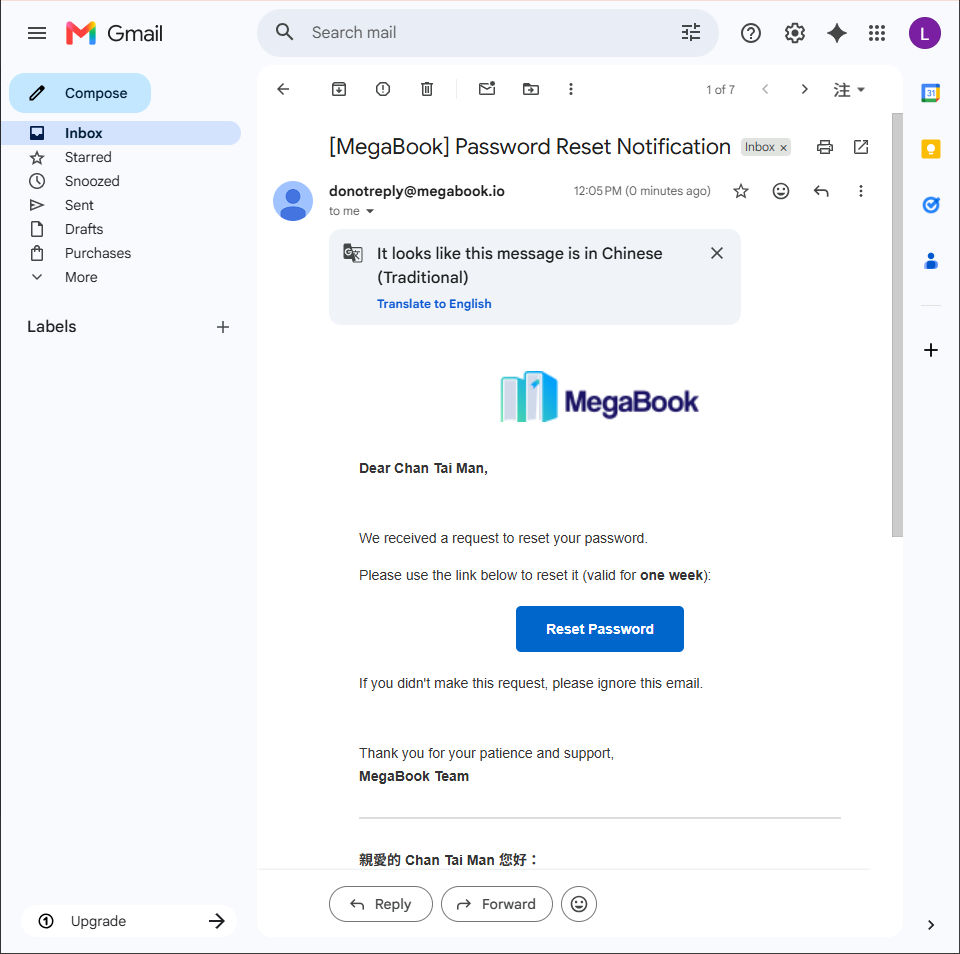Show recipient details next to 'to me'
Screen dimensions: 960x954
click(370, 211)
